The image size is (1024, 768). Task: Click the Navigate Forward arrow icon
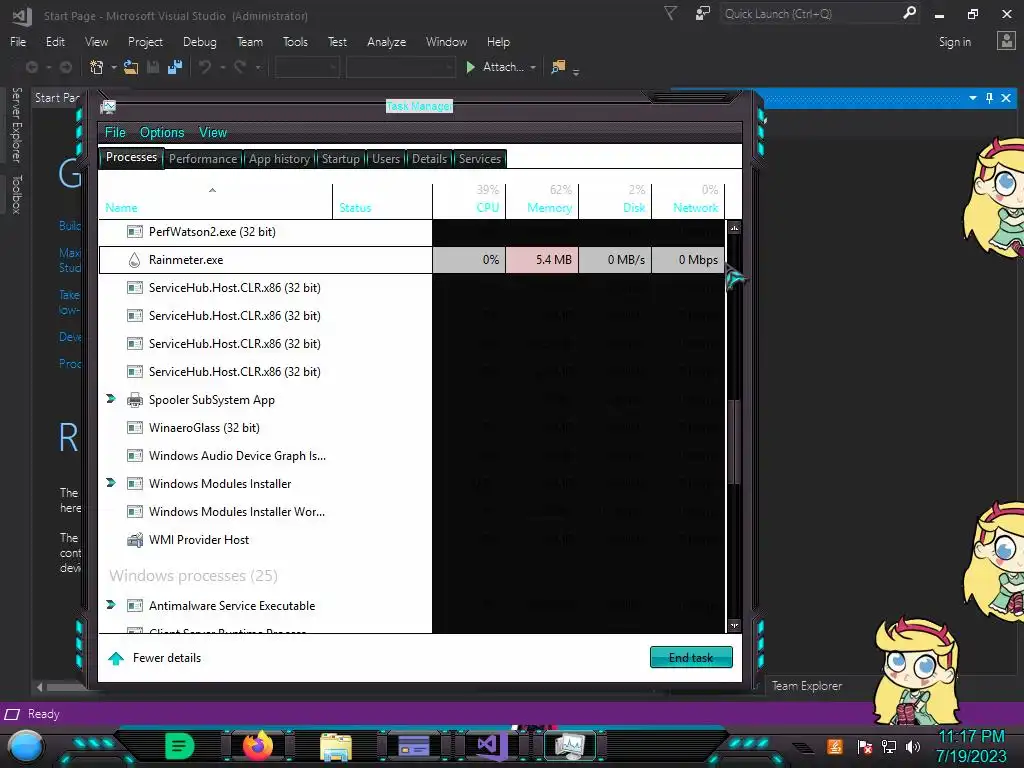pyautogui.click(x=65, y=67)
